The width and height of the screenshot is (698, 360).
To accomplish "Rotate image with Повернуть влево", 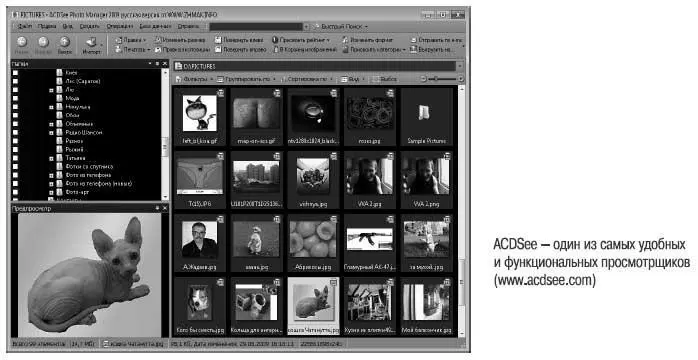I will pos(239,40).
